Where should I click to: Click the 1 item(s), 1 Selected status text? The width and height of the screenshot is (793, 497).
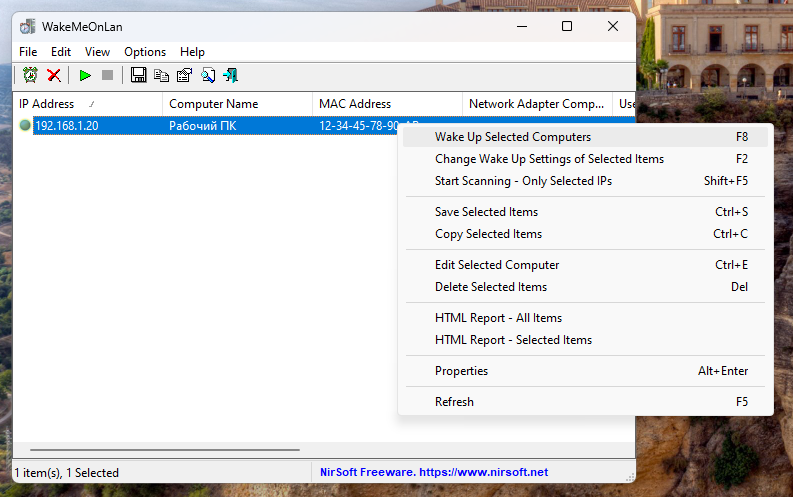click(x=67, y=473)
